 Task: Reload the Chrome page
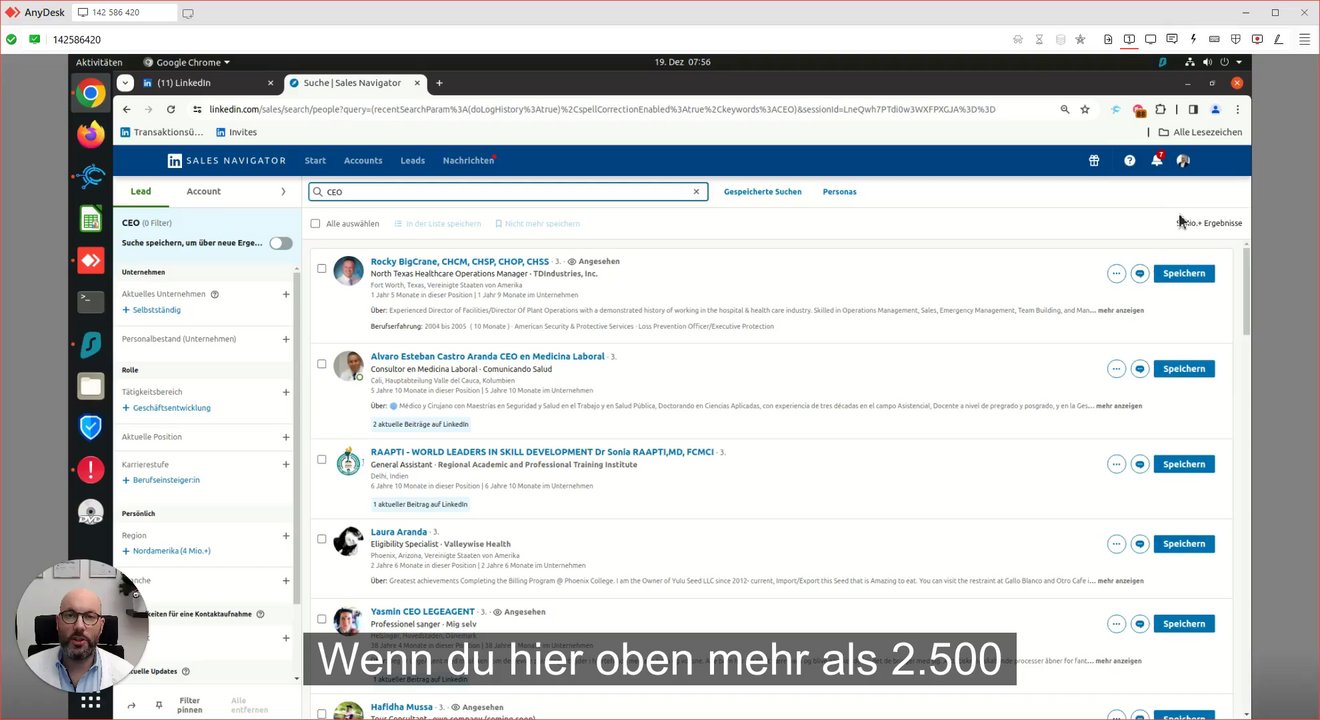point(171,109)
